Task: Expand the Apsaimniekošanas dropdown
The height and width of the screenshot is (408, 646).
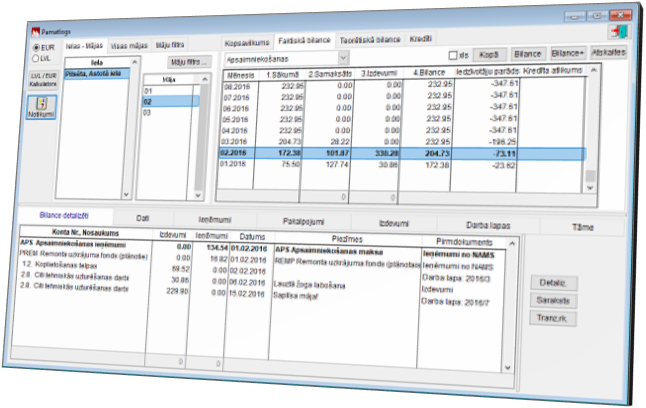Action: [343, 59]
